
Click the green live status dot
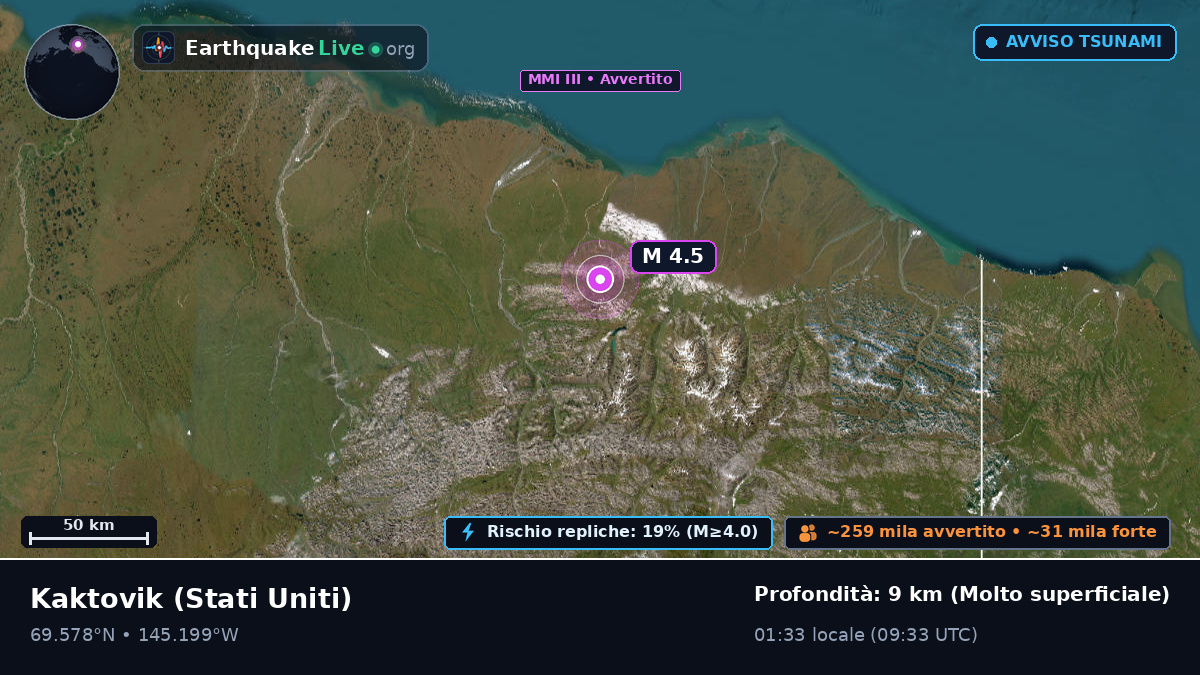click(375, 49)
